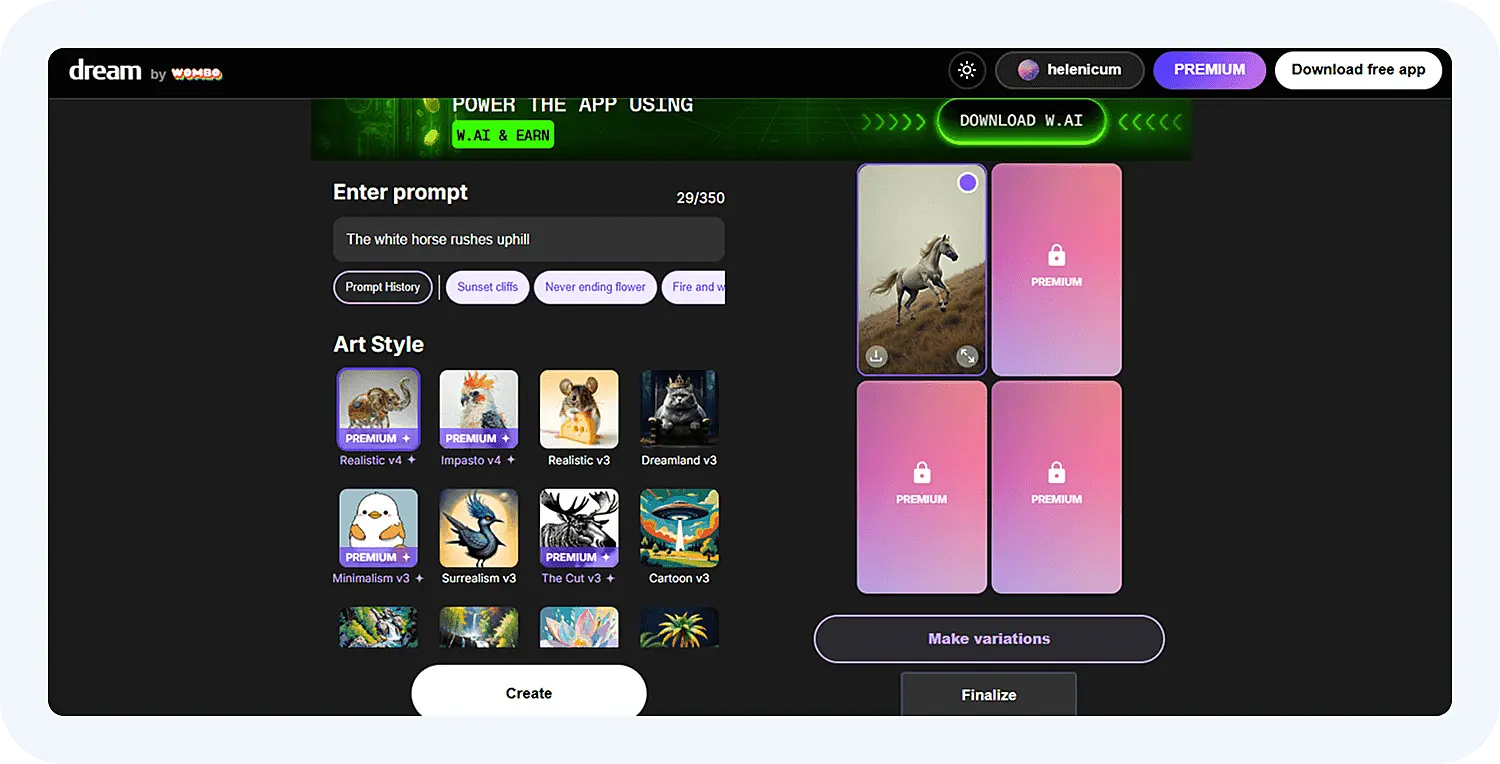Select the Never ending flower suggestion
This screenshot has height=764, width=1500.
point(595,287)
